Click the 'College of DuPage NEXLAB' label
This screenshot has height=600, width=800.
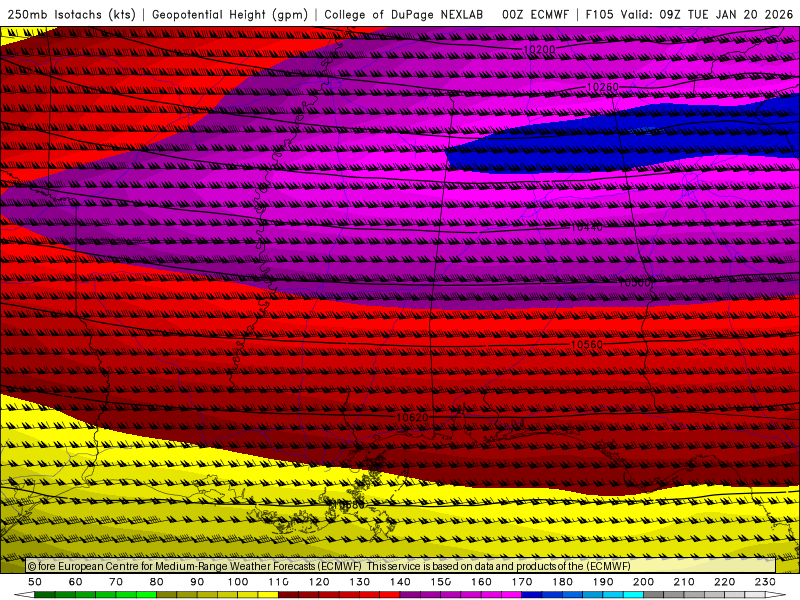(x=404, y=14)
